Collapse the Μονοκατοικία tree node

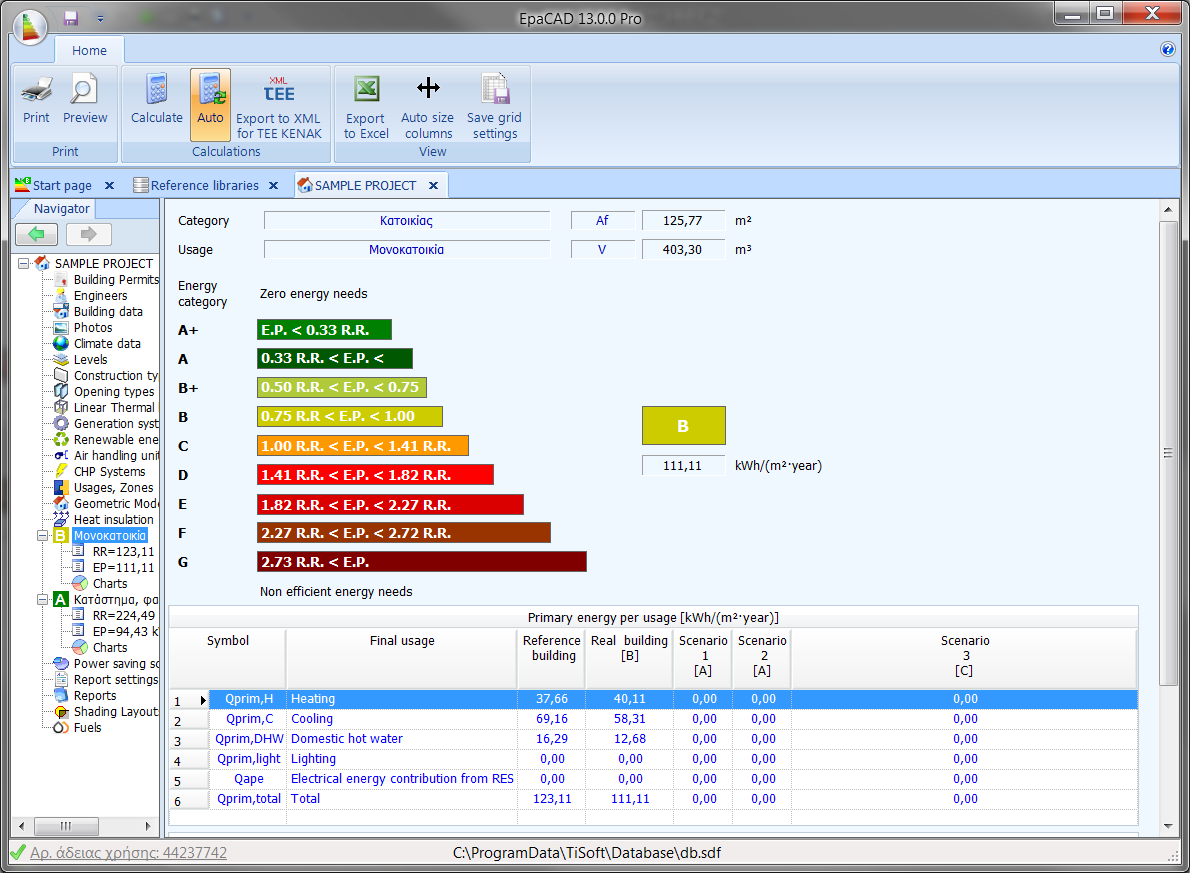42,536
